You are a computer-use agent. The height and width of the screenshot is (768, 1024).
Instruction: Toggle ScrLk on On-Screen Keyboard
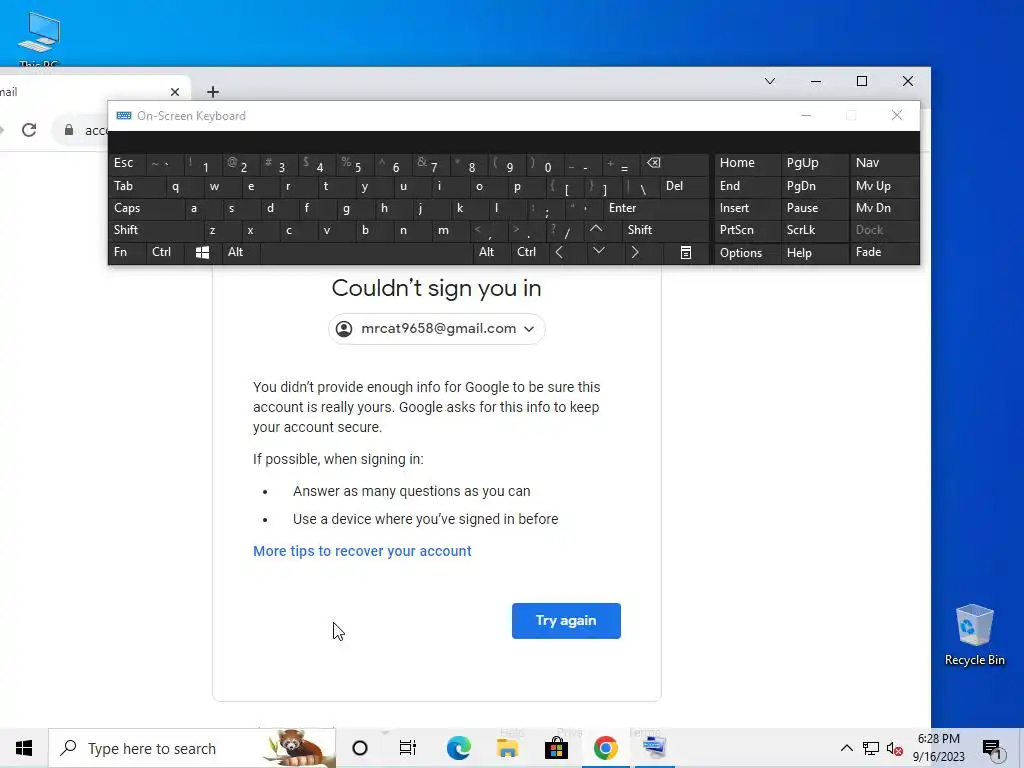point(814,230)
